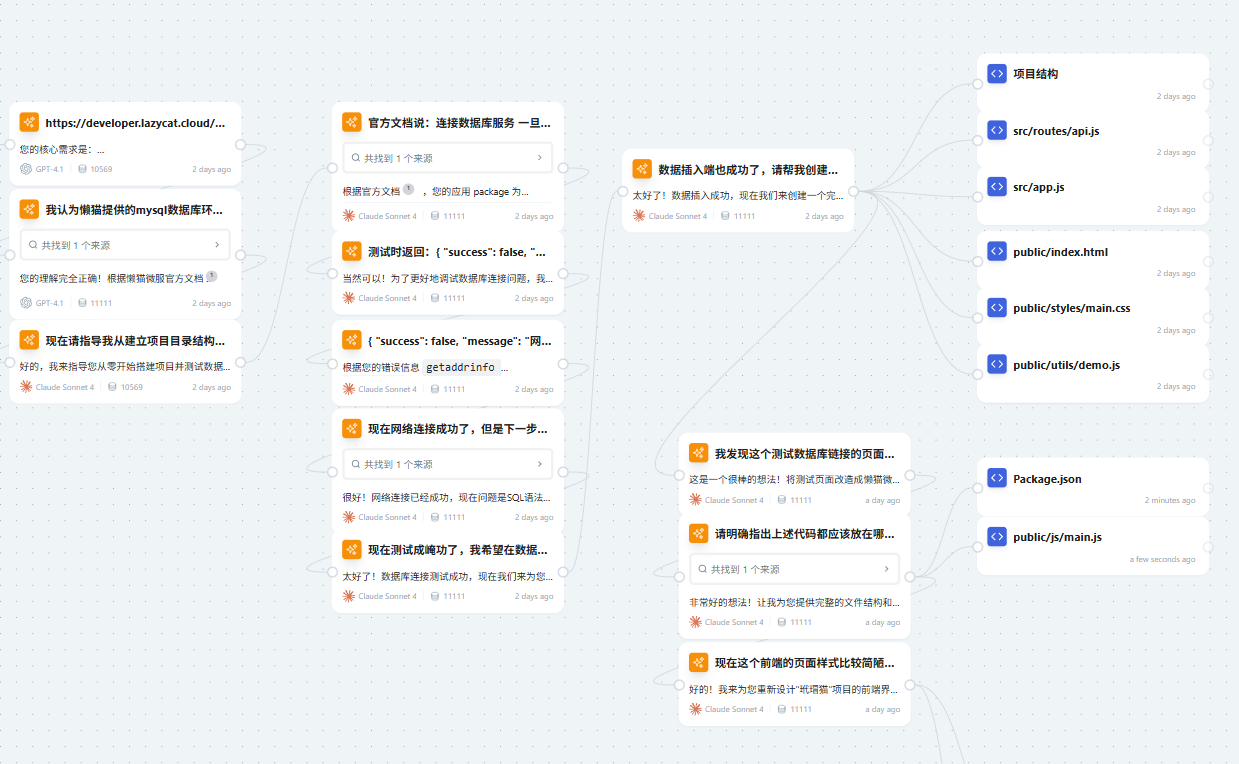The width and height of the screenshot is (1239, 764).
Task: Click Claude icon on '现在测试成功了' card
Action: (348, 596)
